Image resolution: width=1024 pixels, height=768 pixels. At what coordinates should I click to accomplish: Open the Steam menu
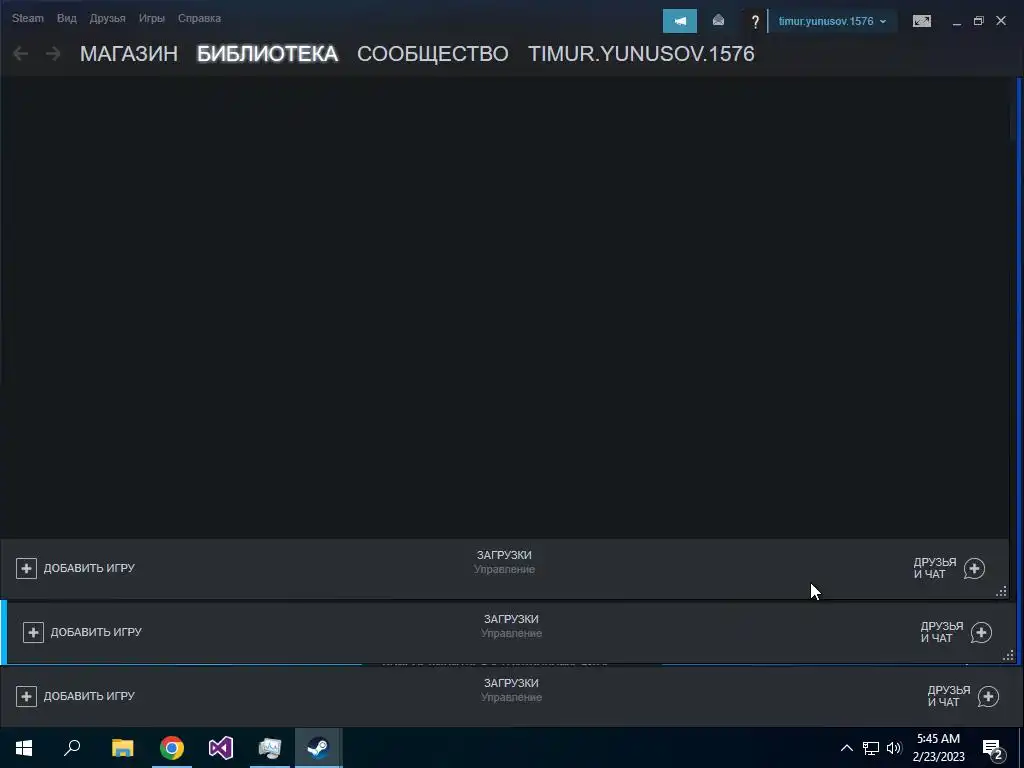(27, 18)
